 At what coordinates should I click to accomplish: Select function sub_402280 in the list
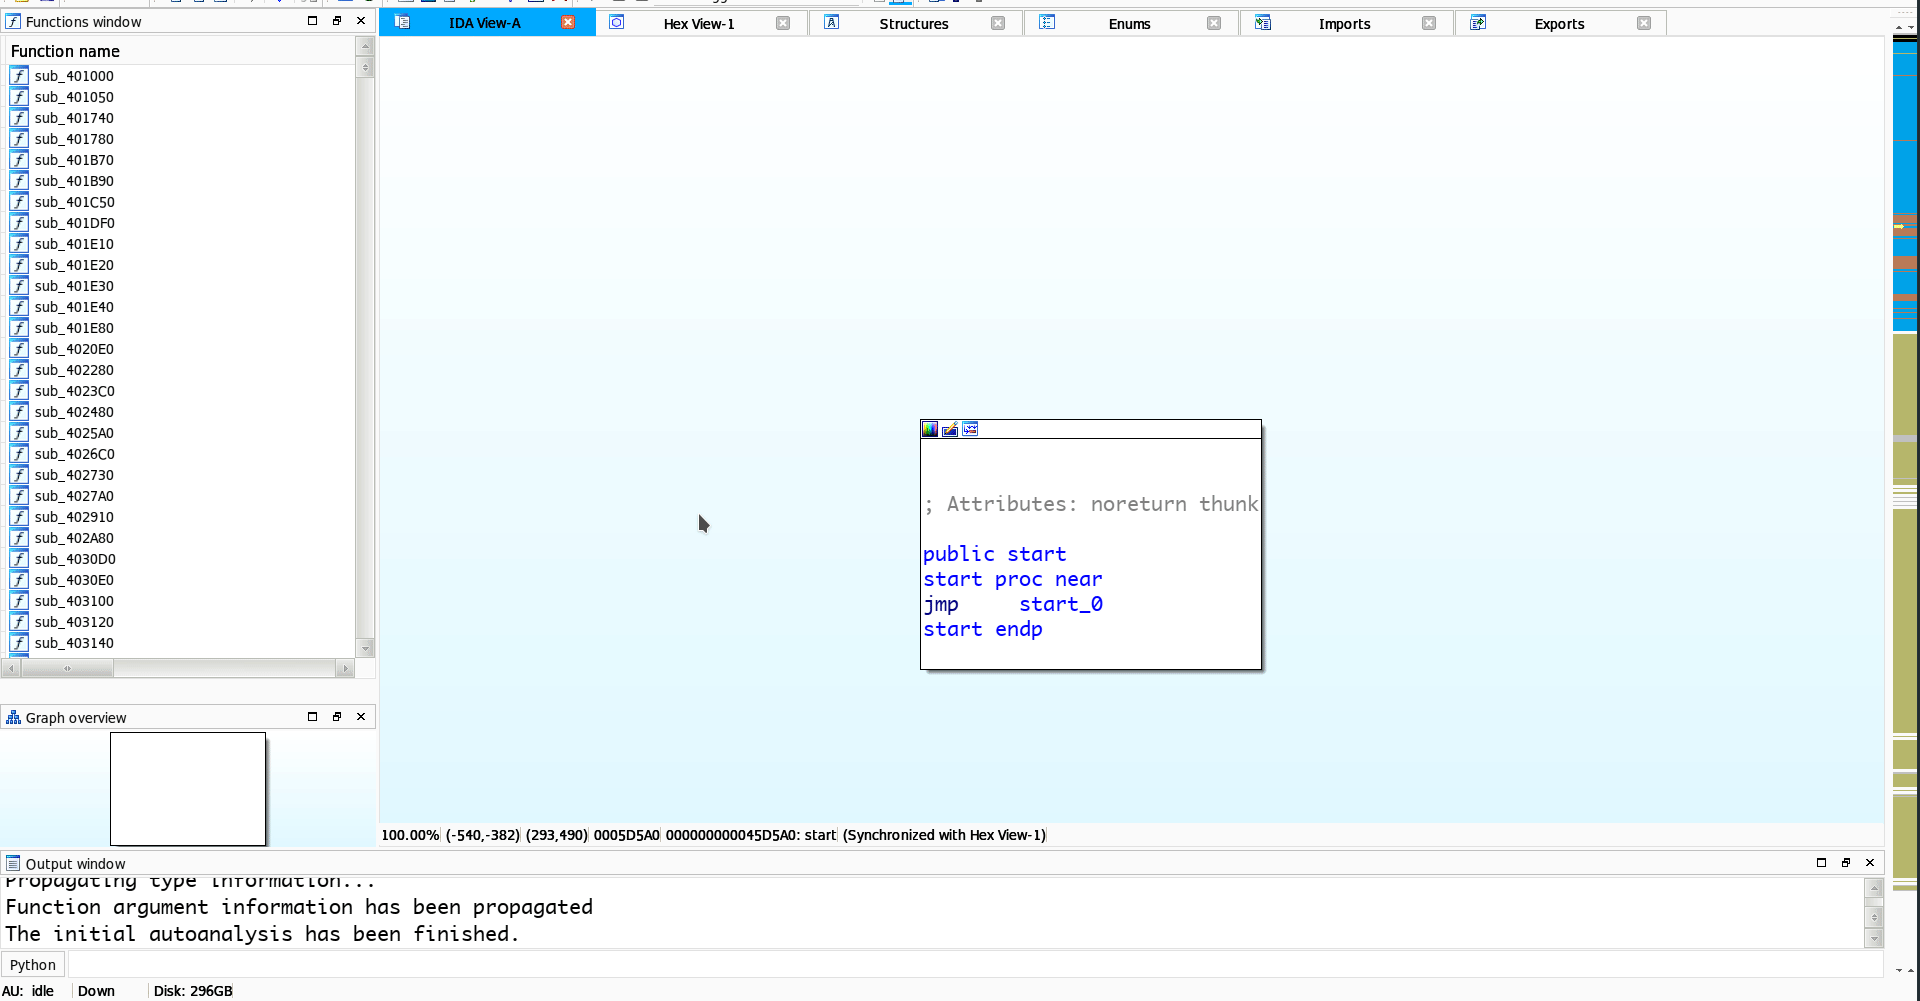(180, 370)
